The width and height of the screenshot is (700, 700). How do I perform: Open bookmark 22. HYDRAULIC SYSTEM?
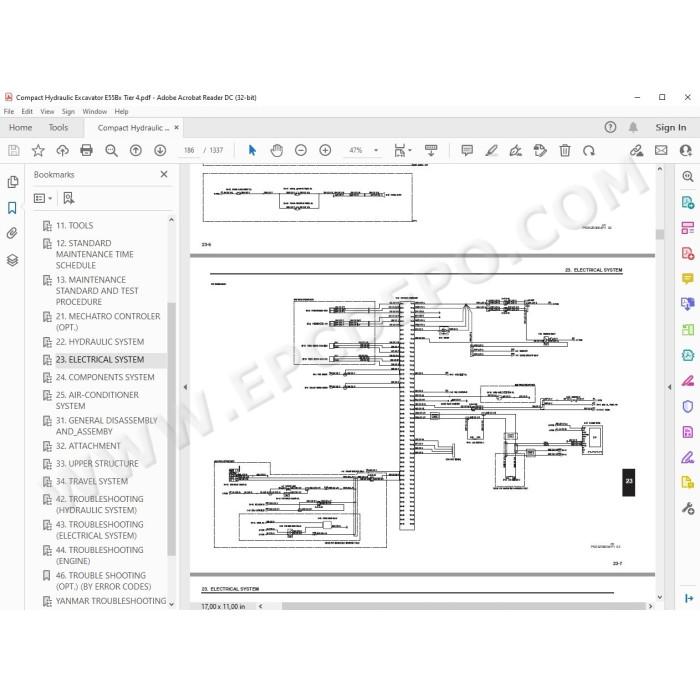click(x=100, y=342)
